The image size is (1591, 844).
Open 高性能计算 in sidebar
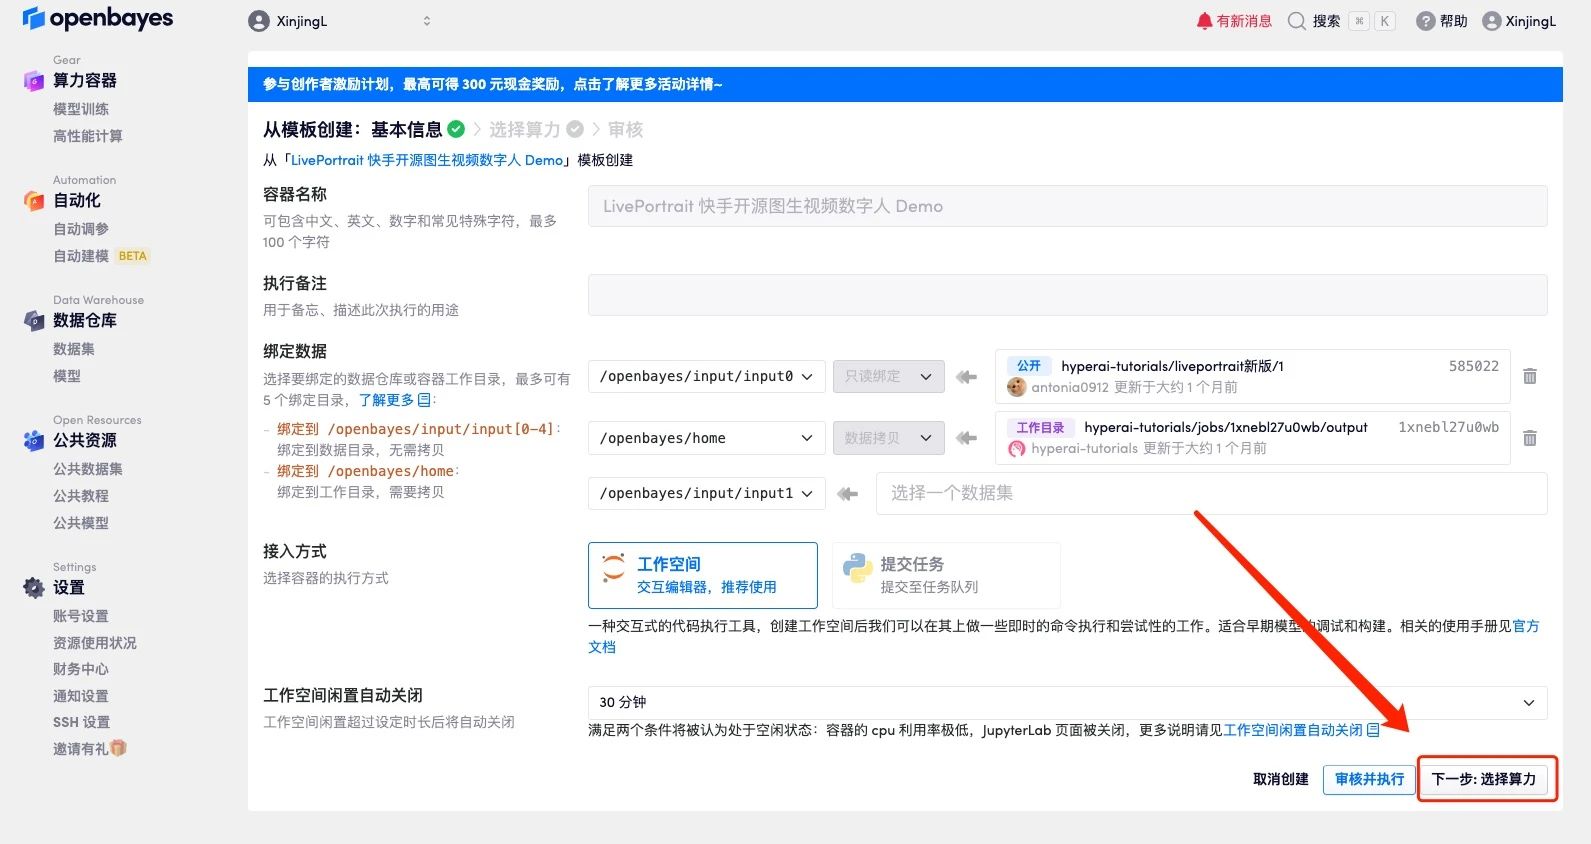coord(88,136)
